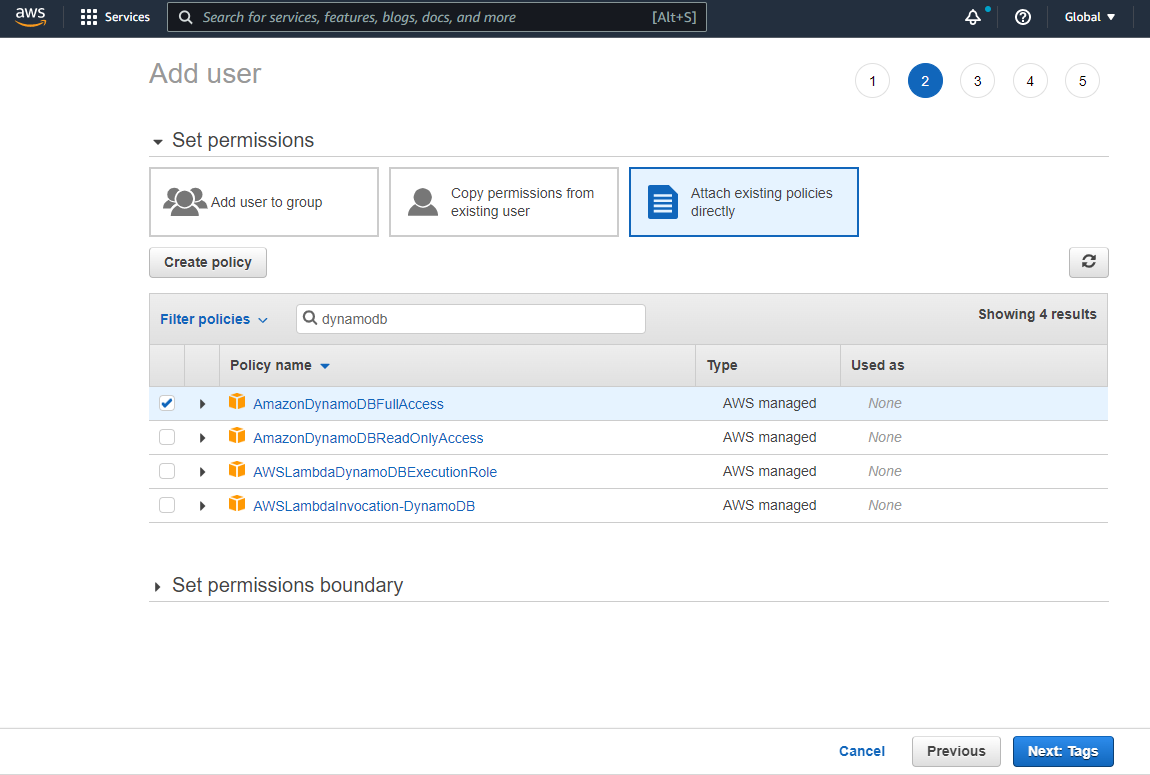The height and width of the screenshot is (775, 1150).
Task: Select the Add user to group option
Action: (x=264, y=202)
